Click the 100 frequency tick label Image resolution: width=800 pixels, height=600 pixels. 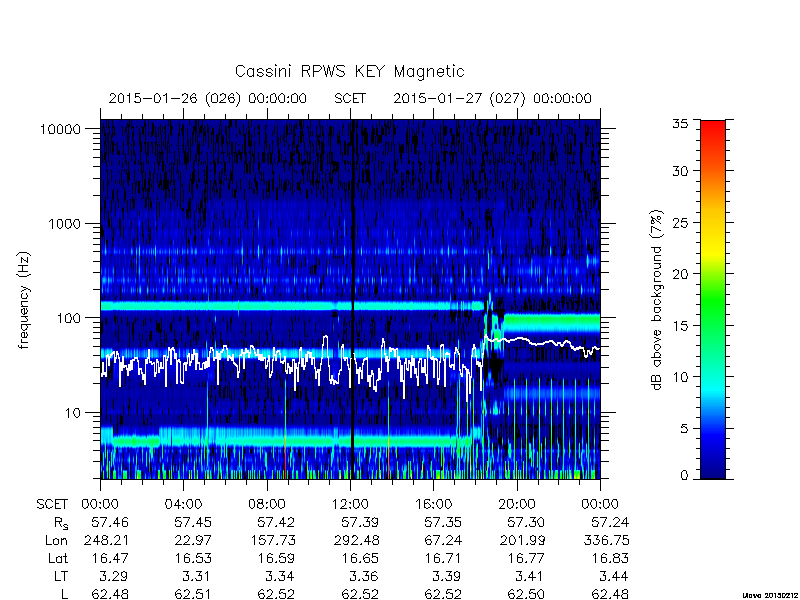[68, 318]
